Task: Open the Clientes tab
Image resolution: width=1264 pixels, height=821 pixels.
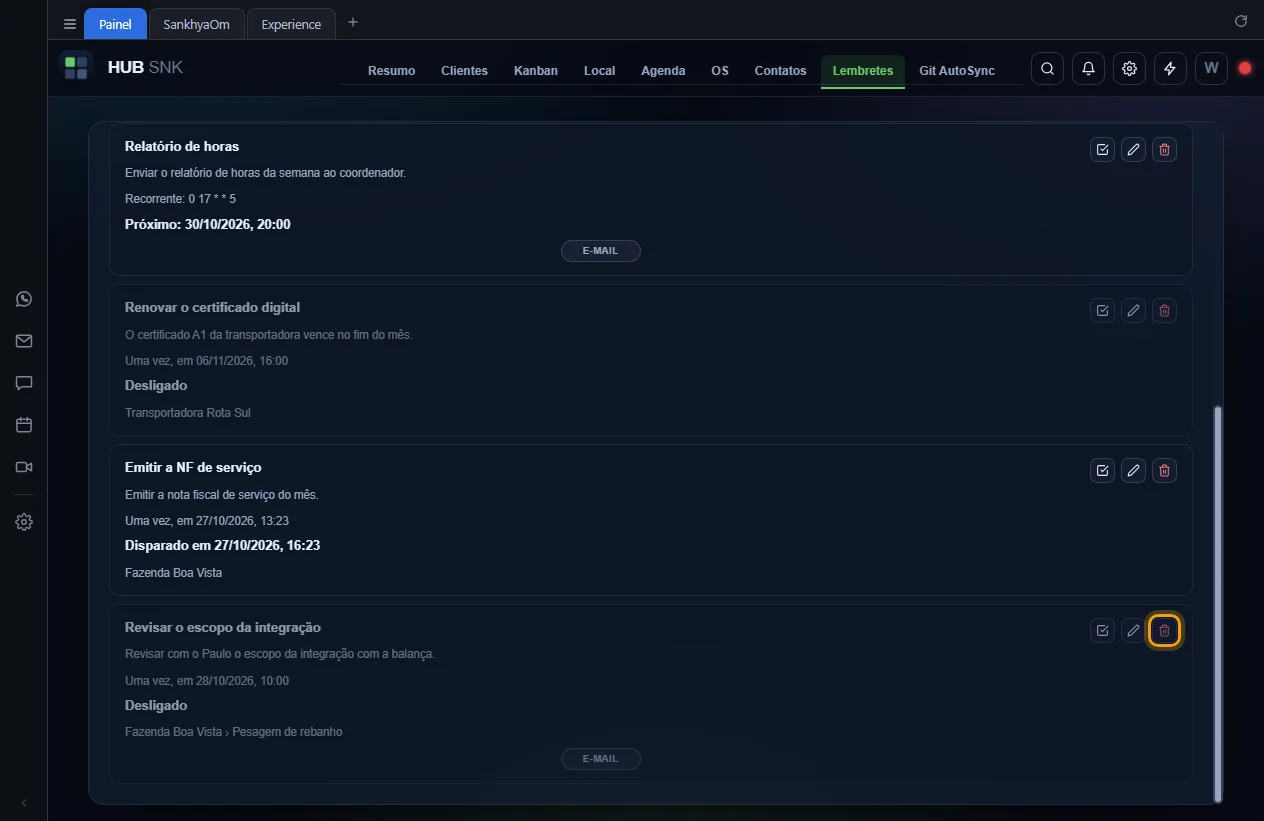Action: point(464,71)
